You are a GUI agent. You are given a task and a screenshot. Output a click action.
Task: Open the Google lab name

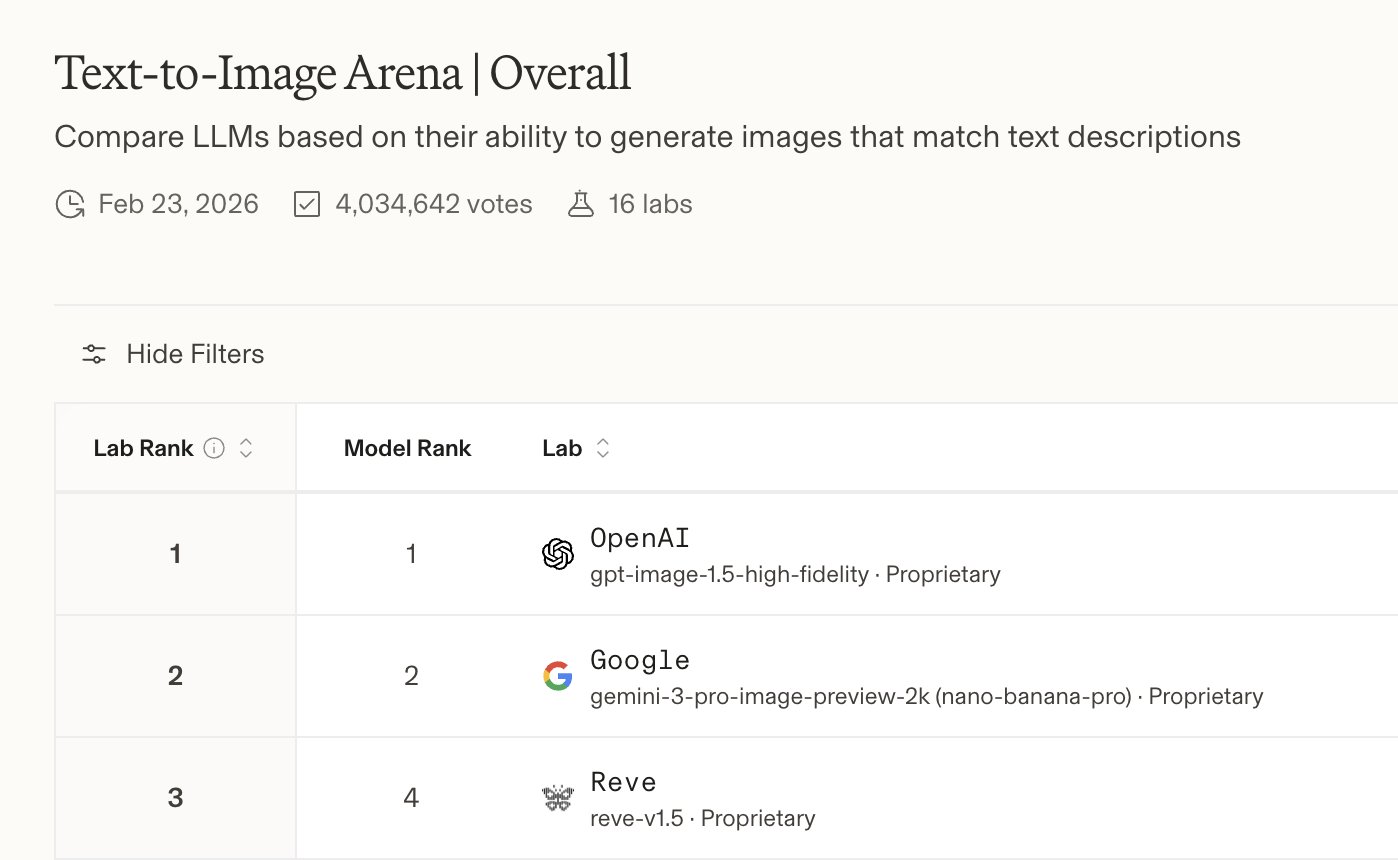pyautogui.click(x=640, y=660)
